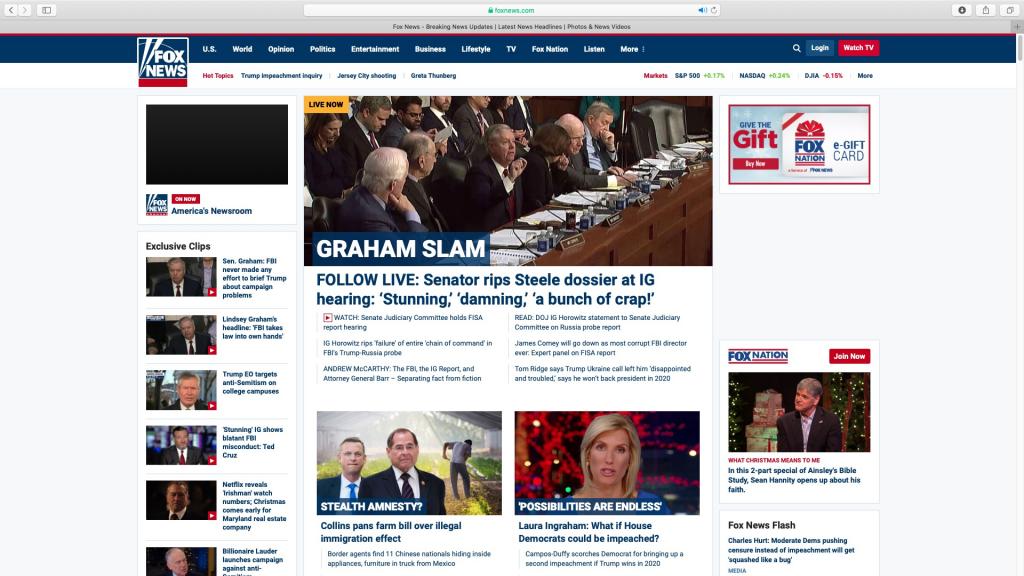Open Fox Nation in the nav bar
1024x576 pixels.
pos(550,49)
